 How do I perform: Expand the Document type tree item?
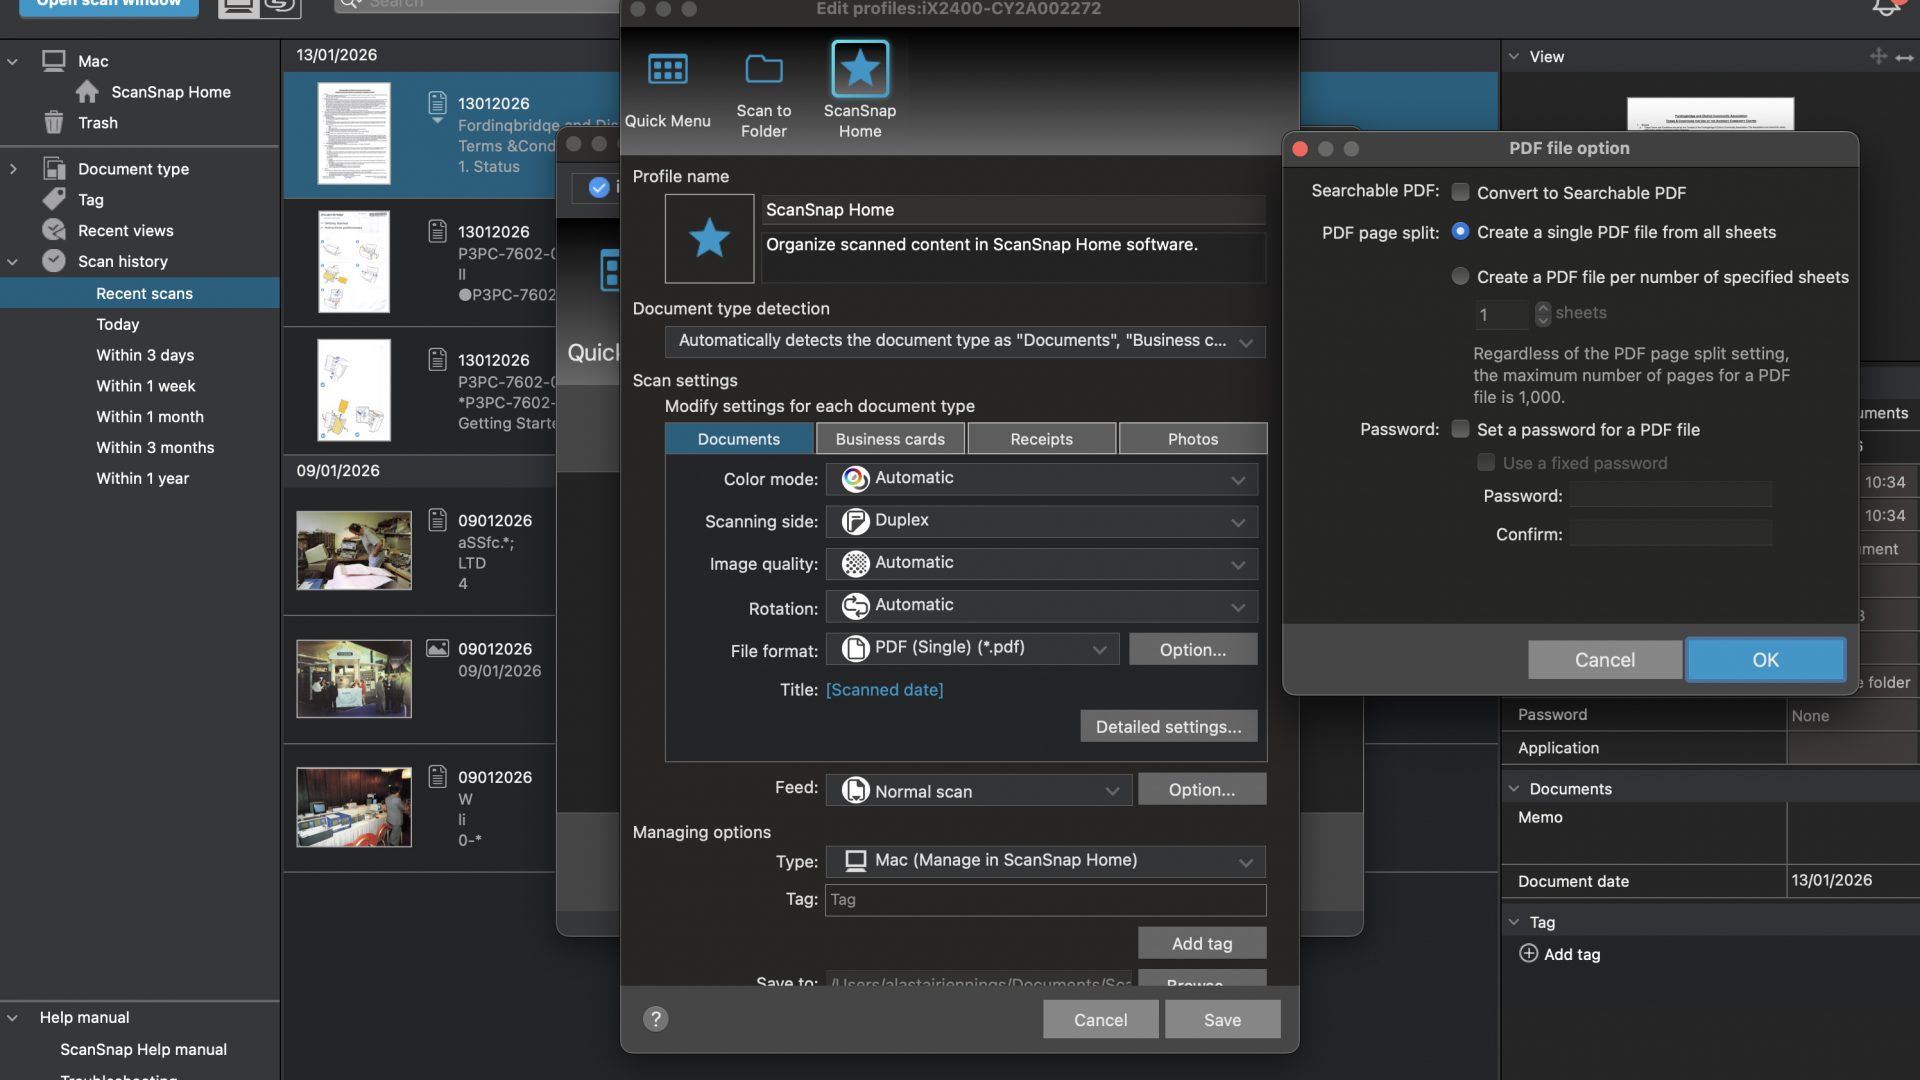pos(13,169)
